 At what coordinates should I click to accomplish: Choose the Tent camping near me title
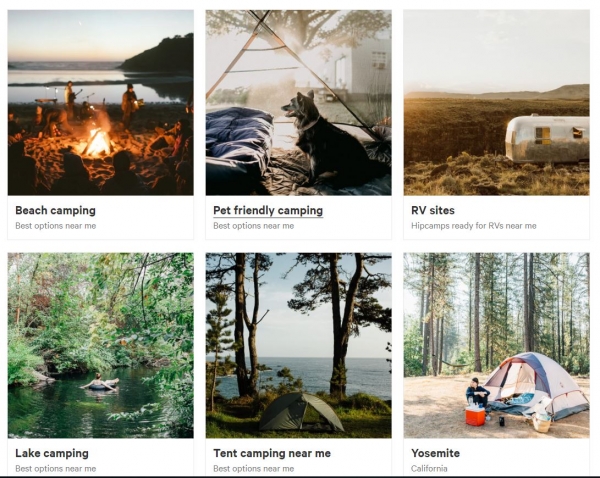pos(272,453)
